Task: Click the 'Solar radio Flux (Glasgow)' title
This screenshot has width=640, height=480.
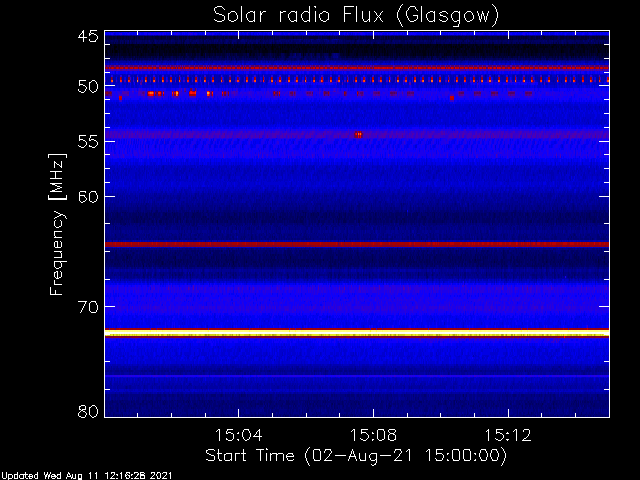Action: click(356, 16)
